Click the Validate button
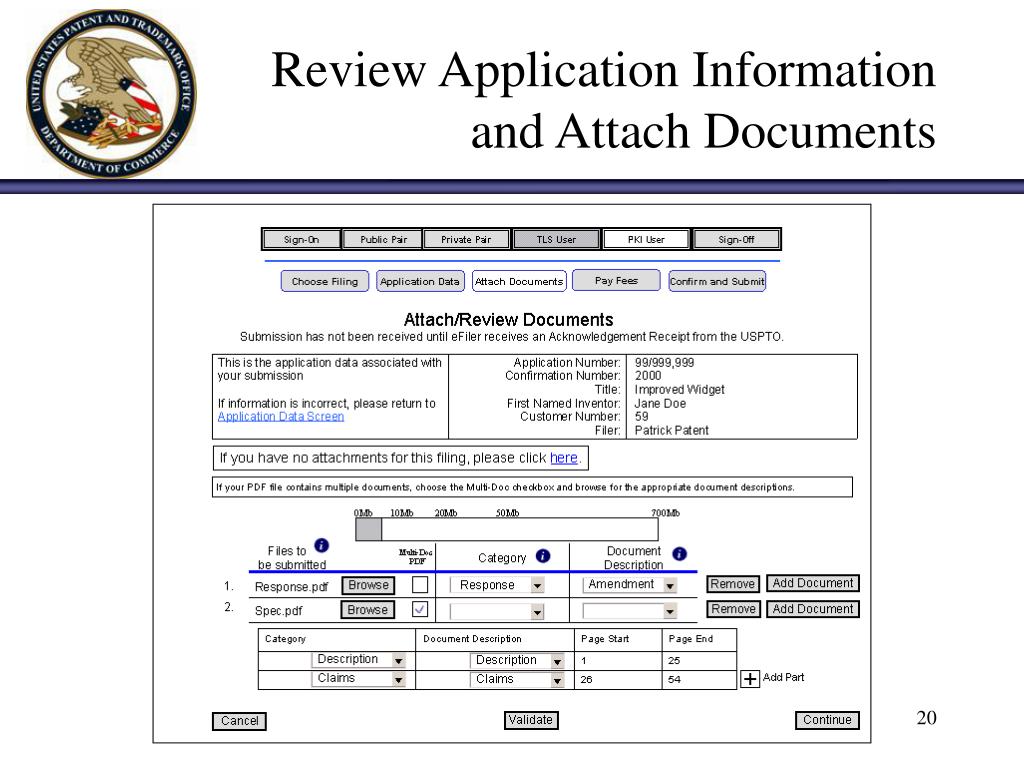The image size is (1024, 768). (531, 720)
